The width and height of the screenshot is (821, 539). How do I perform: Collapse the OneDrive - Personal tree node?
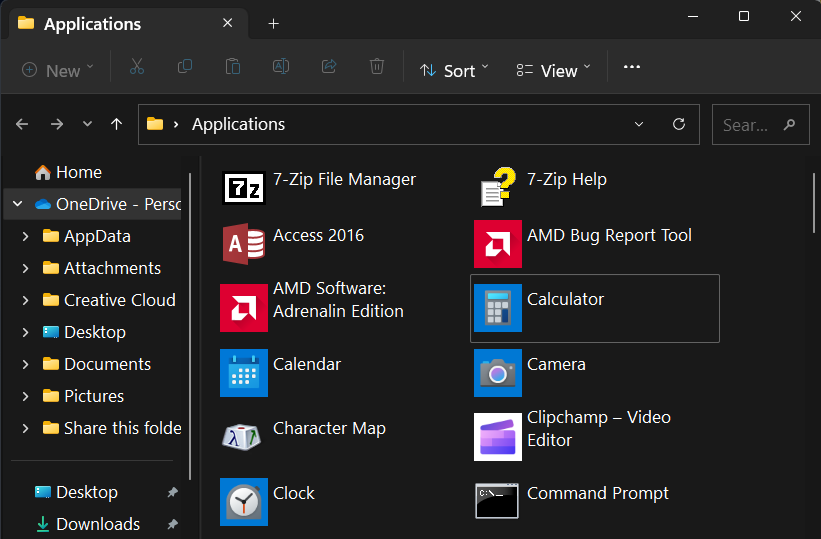[17, 204]
